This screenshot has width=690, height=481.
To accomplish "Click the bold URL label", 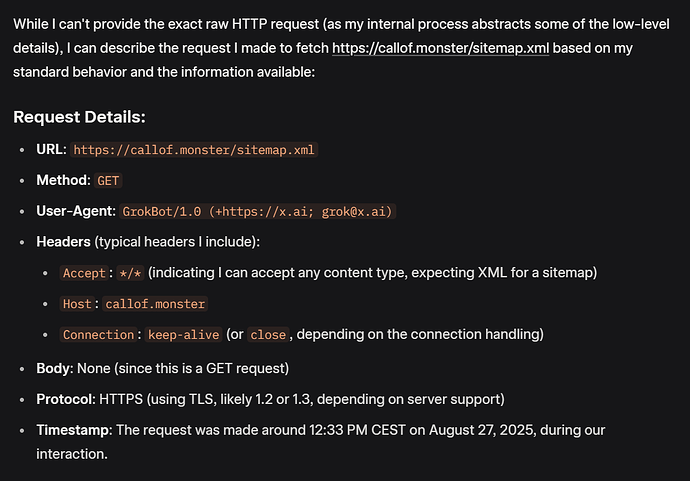I will coord(51,150).
